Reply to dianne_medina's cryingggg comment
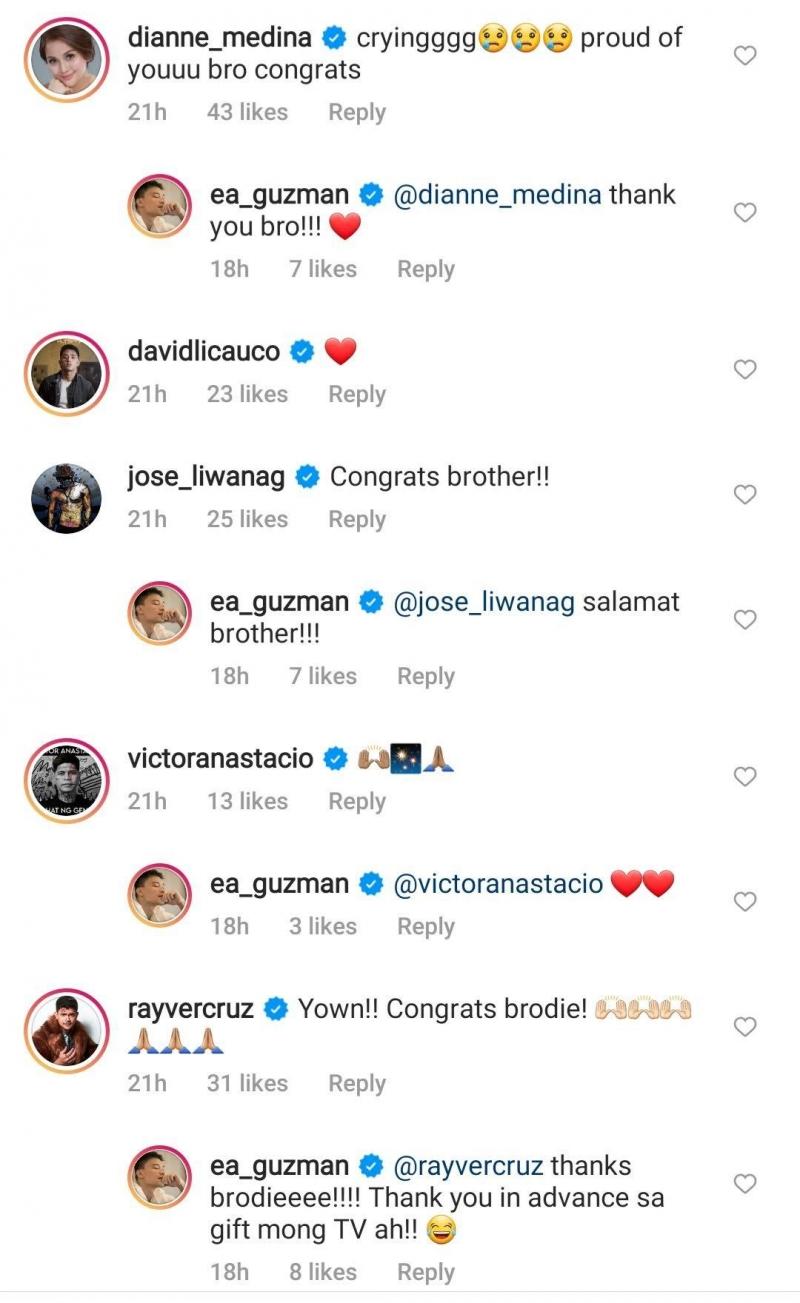This screenshot has width=800, height=1303. coord(357,112)
